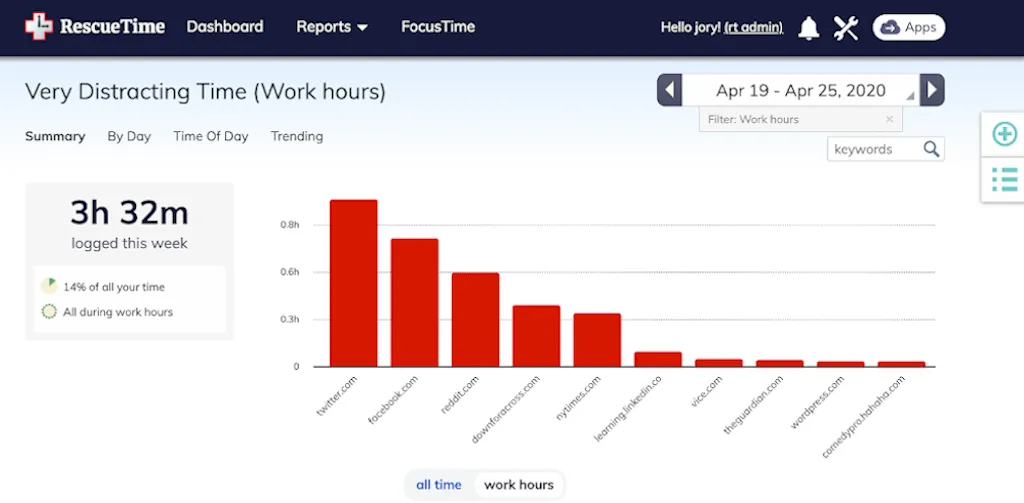Open the tools and settings wrench icon
The height and width of the screenshot is (503, 1024).
click(x=846, y=27)
